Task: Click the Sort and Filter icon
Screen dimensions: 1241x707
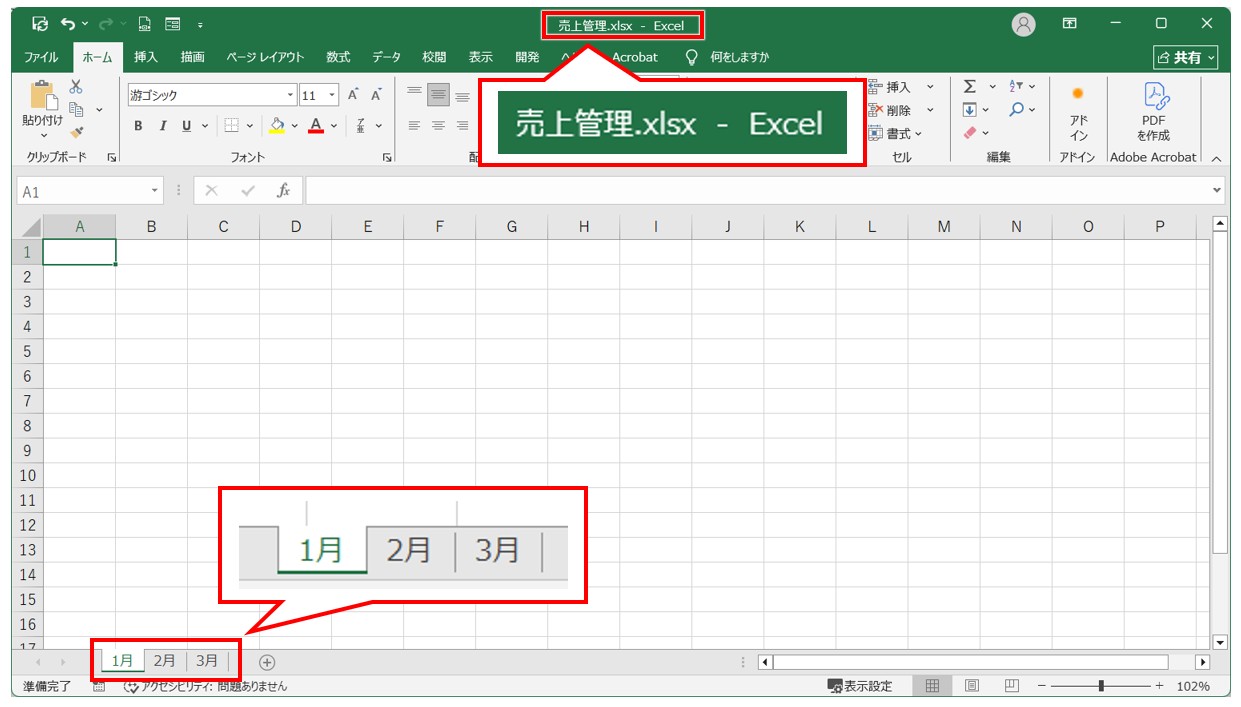Action: (x=1016, y=87)
